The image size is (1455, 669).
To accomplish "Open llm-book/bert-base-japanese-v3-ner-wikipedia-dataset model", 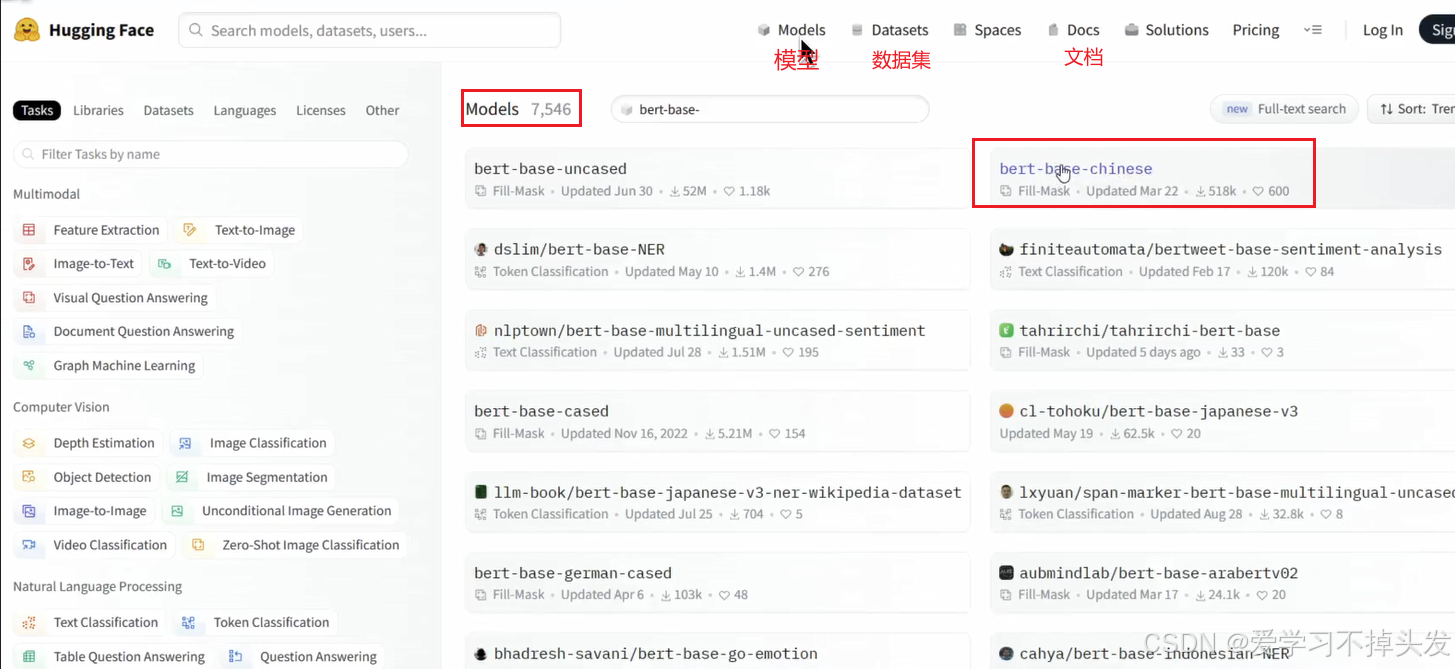I will tap(717, 502).
